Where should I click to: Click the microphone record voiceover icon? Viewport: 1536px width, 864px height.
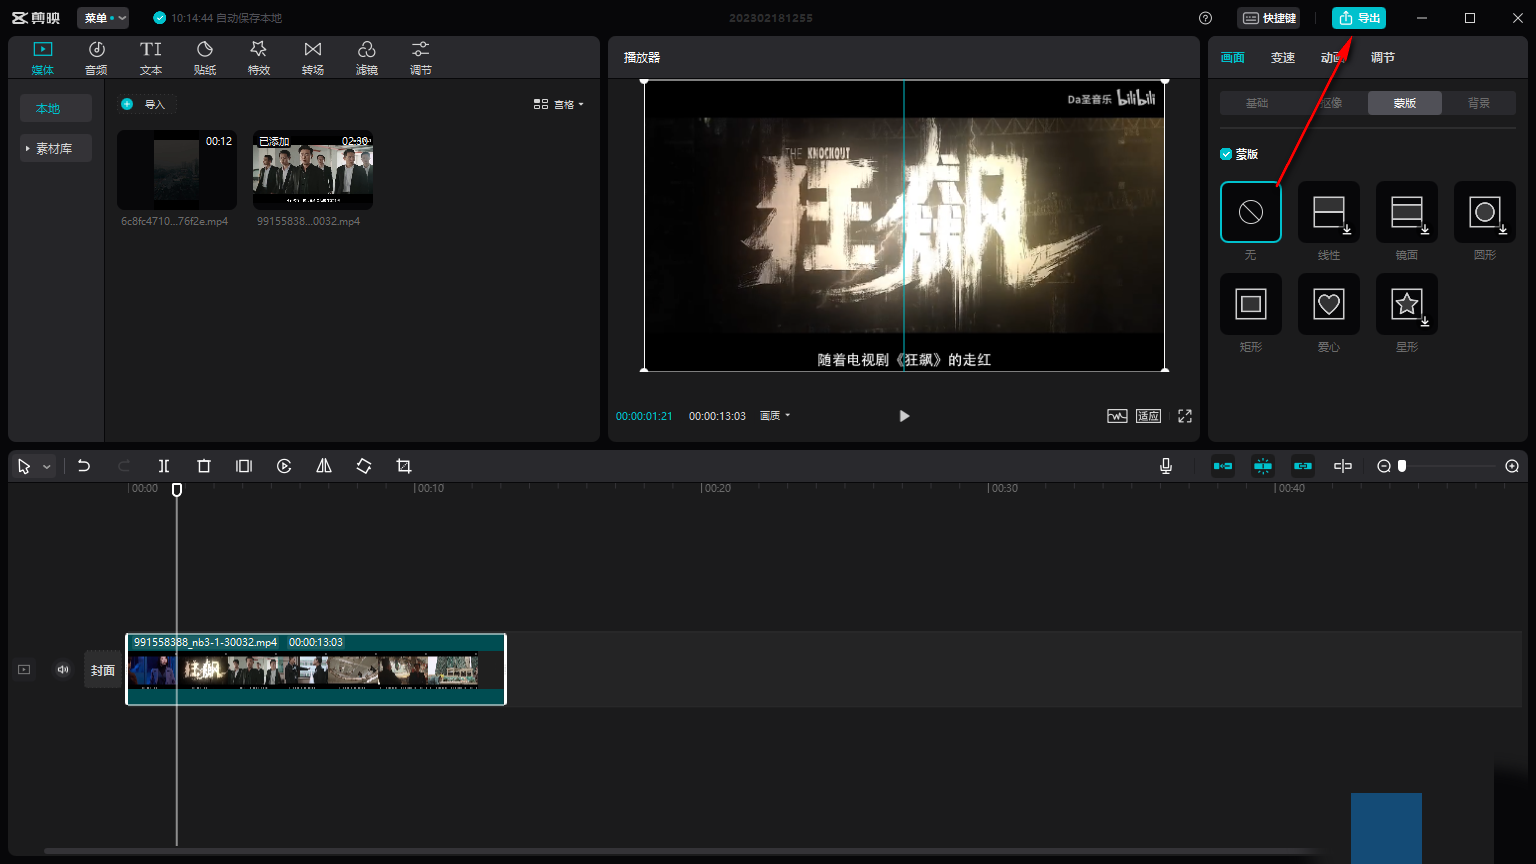pos(1166,466)
